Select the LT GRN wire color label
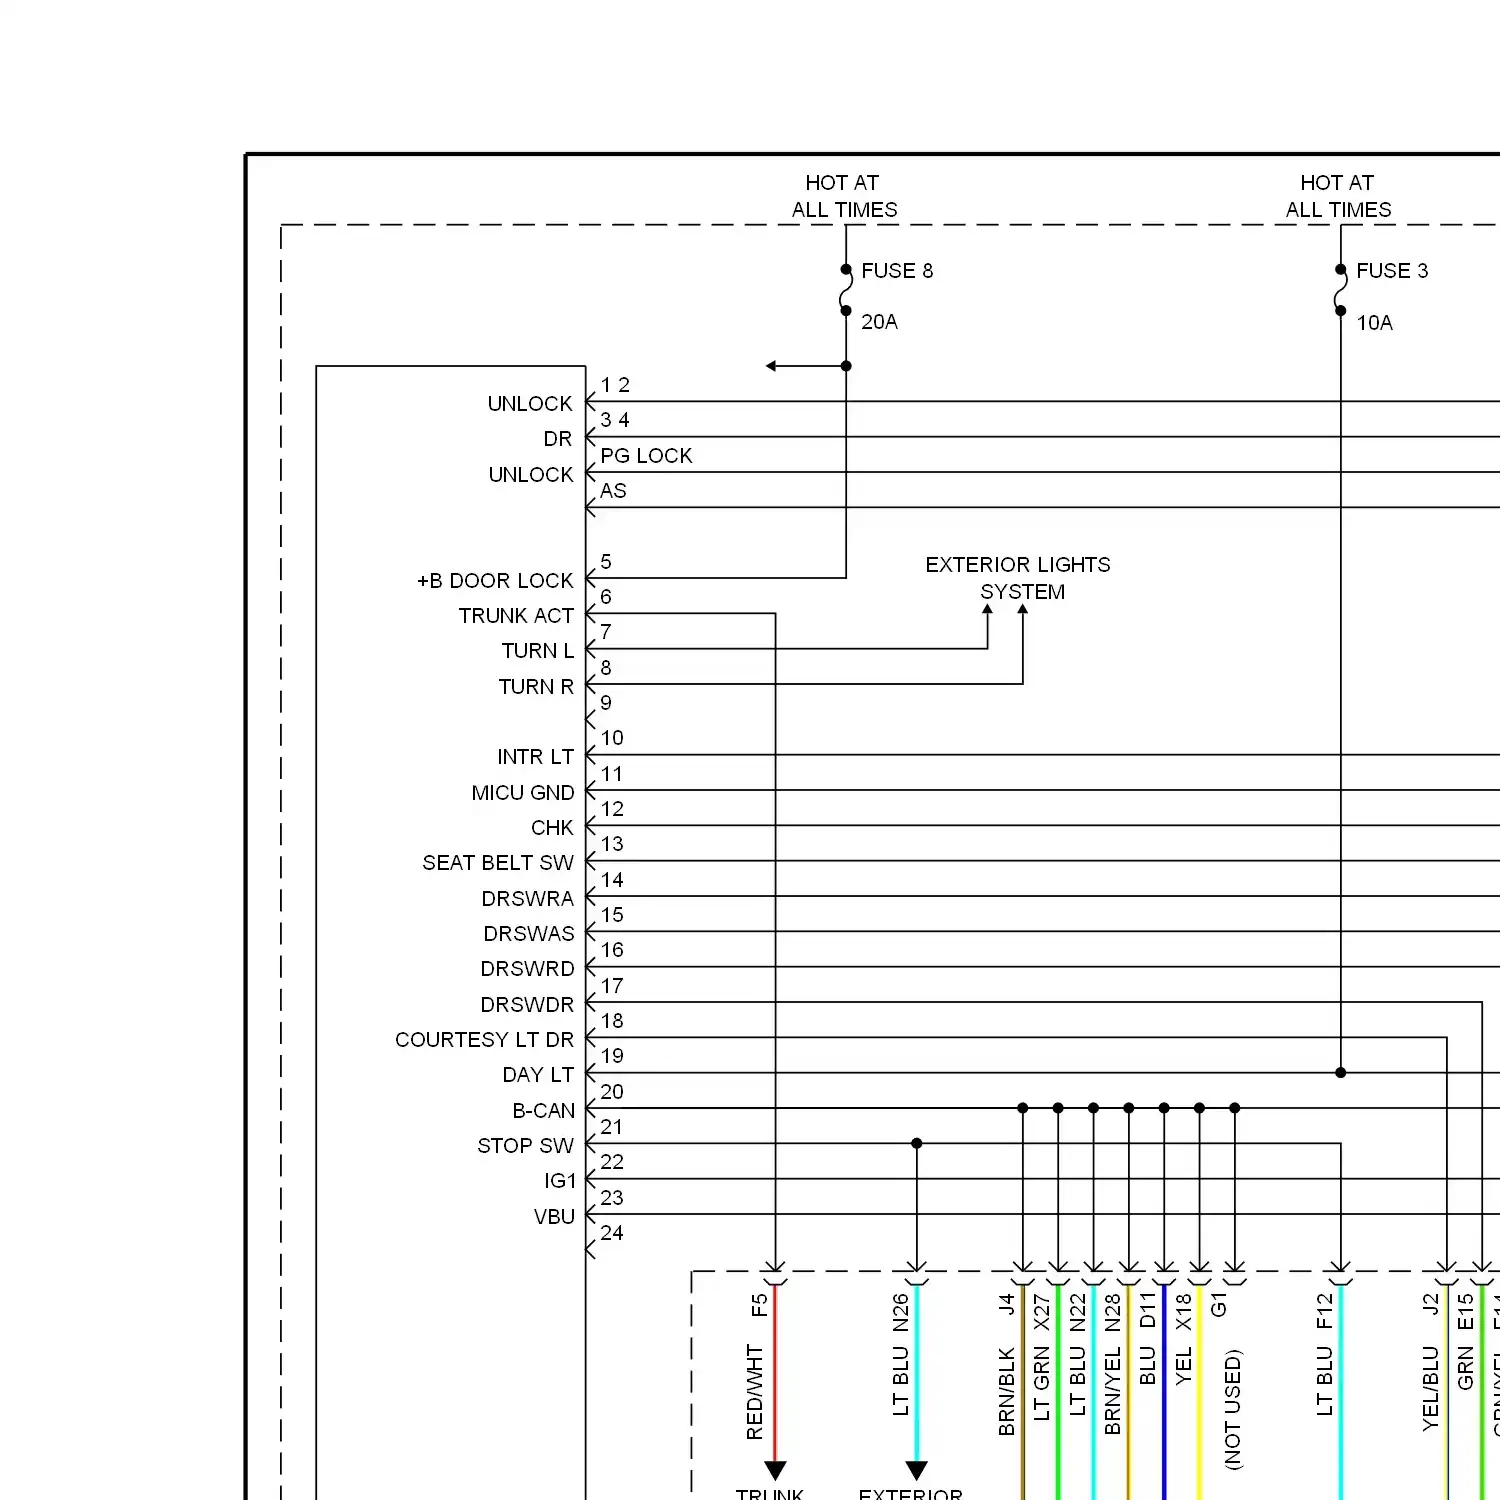Screen dimensions: 1500x1500 (1041, 1383)
